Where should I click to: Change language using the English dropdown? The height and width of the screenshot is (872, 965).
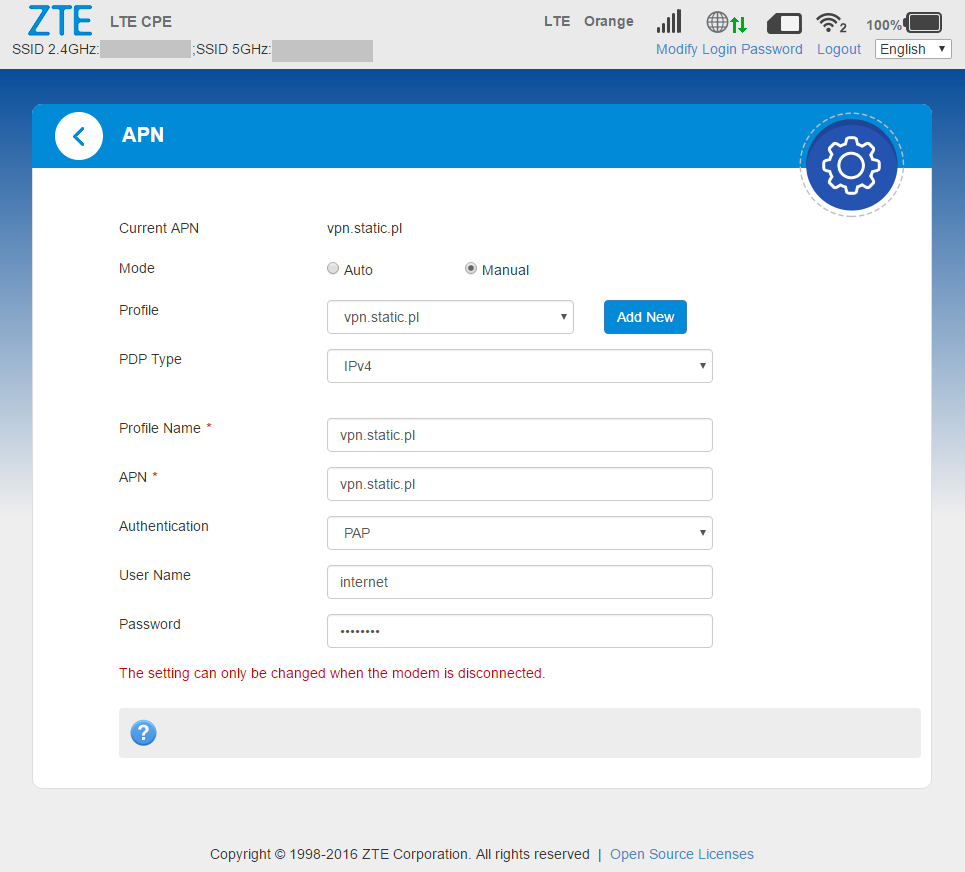pos(913,49)
